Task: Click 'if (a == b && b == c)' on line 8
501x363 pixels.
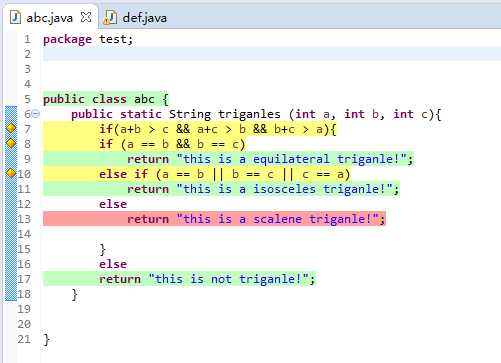Action: pyautogui.click(x=172, y=144)
